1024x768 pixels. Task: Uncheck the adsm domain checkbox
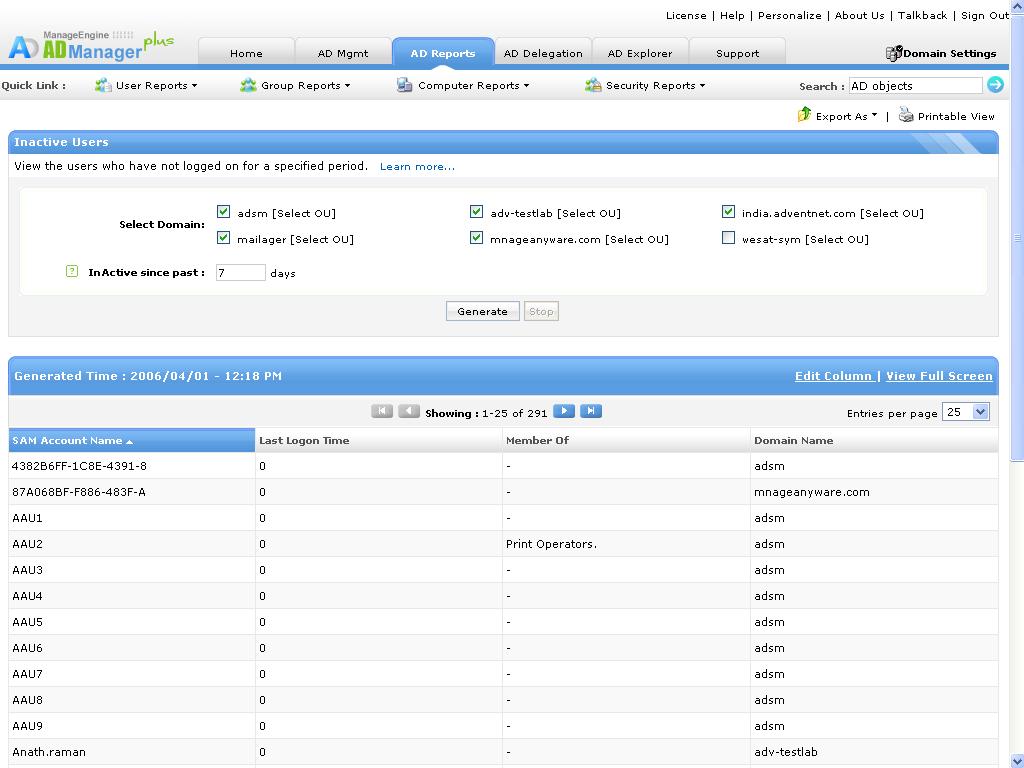point(223,212)
